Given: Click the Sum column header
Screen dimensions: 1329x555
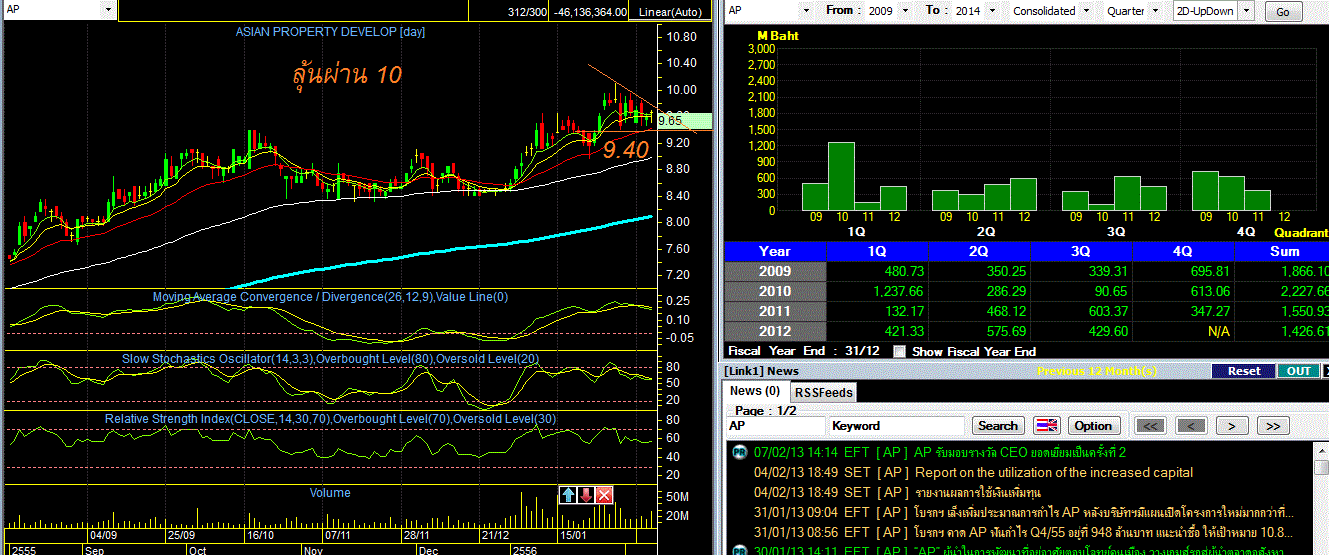Looking at the screenshot, I should (x=1283, y=251).
